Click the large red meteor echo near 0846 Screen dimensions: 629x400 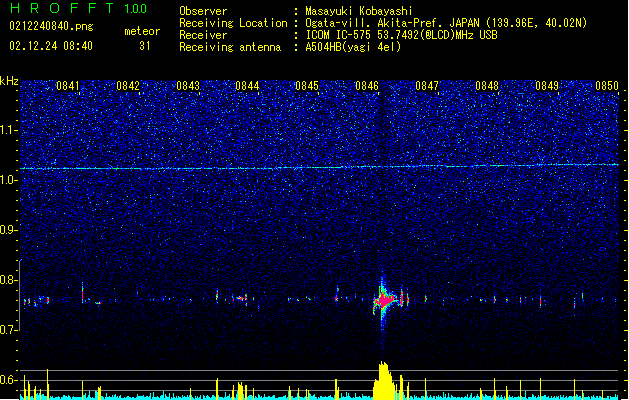pyautogui.click(x=385, y=300)
